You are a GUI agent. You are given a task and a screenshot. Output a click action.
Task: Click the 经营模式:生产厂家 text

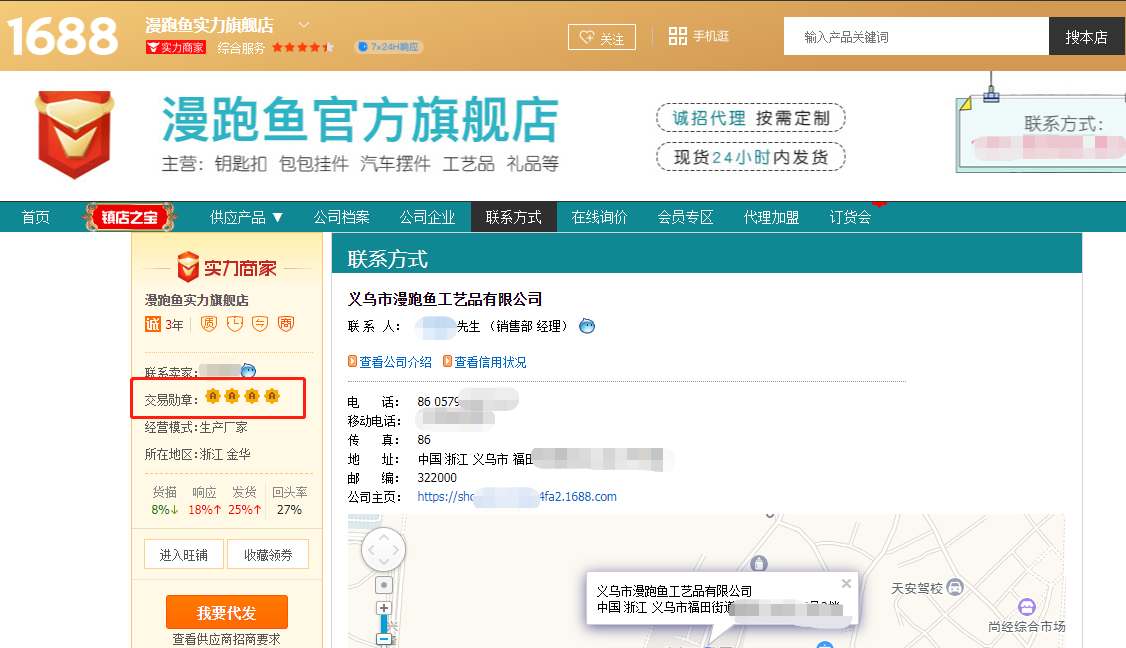tap(196, 427)
